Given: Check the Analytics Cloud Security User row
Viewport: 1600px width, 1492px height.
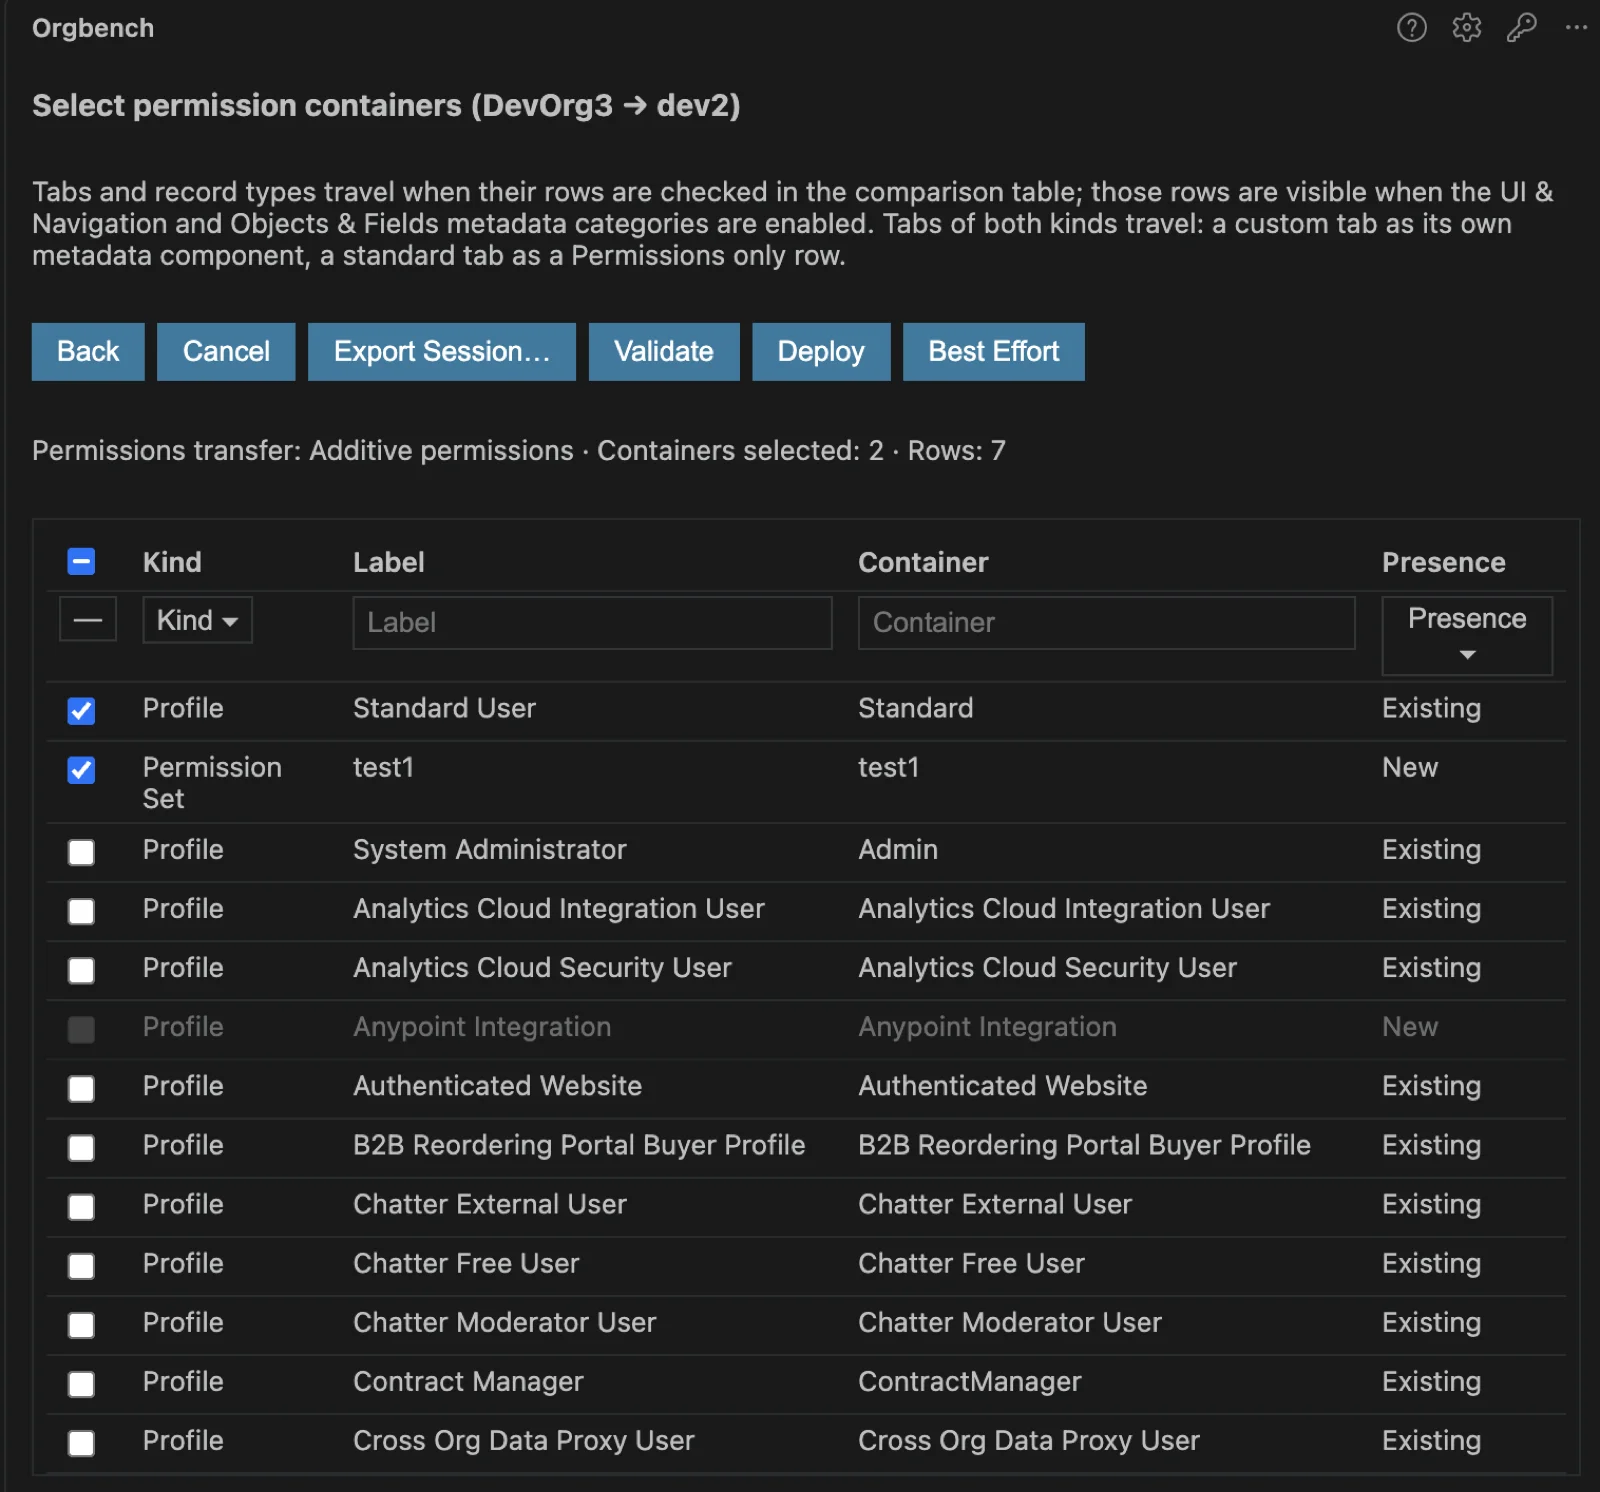Looking at the screenshot, I should coord(81,970).
